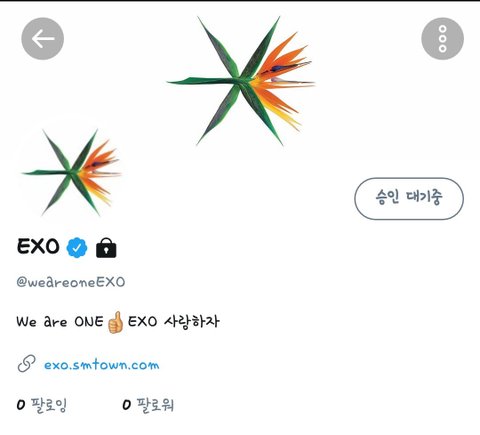This screenshot has height=435, width=480.
Task: Click the zero count beside 팔로워
Action: (126, 405)
